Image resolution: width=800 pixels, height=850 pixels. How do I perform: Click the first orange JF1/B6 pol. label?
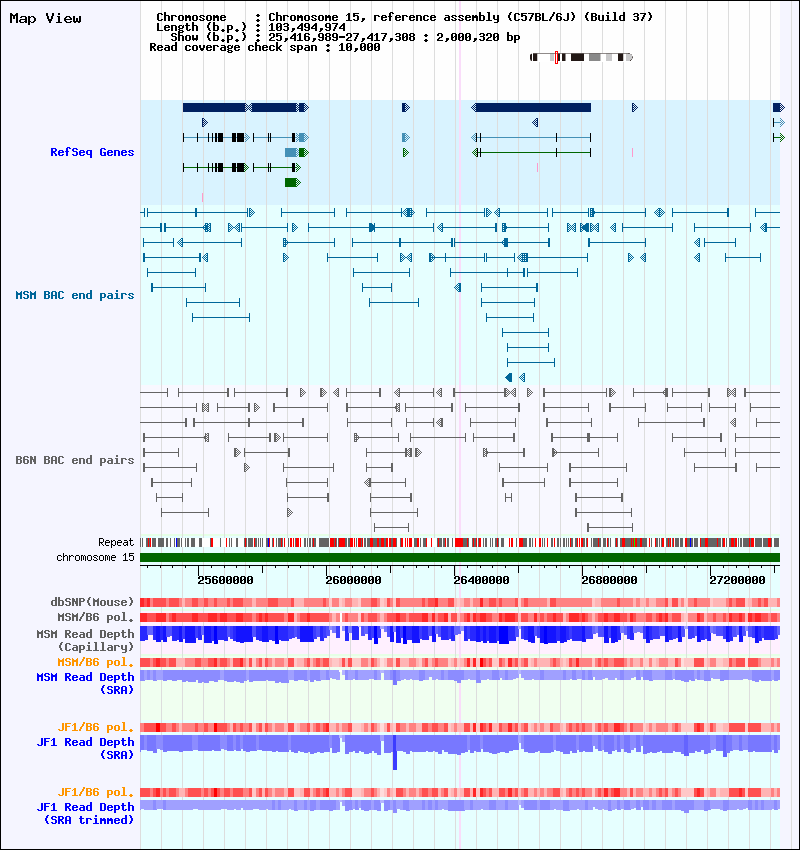(95, 727)
